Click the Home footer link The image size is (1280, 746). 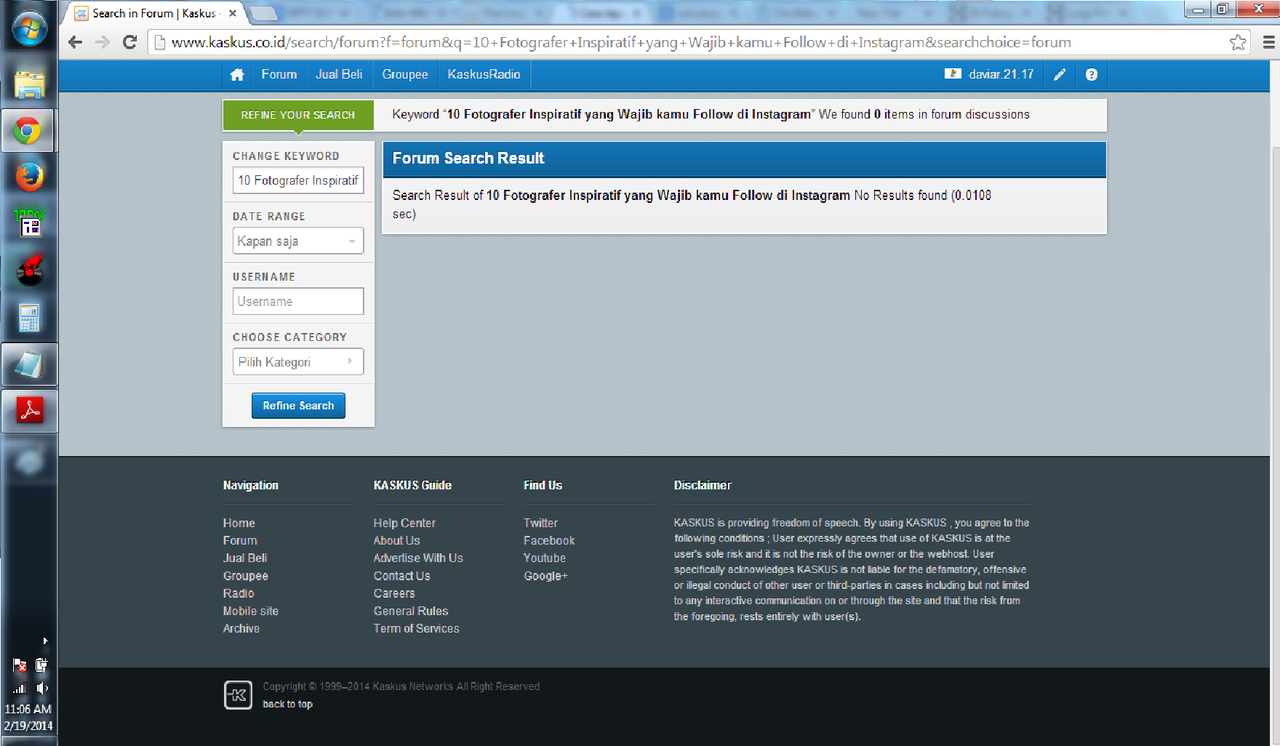(239, 523)
